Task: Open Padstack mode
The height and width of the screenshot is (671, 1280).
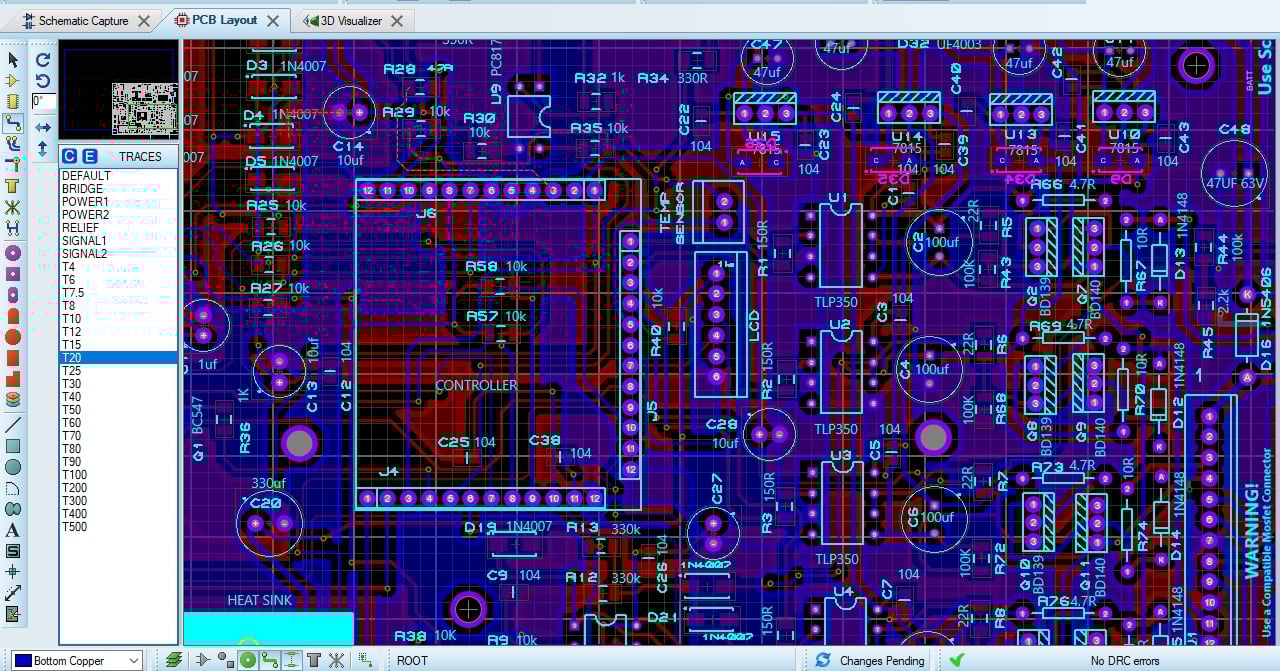Action: tap(13, 399)
